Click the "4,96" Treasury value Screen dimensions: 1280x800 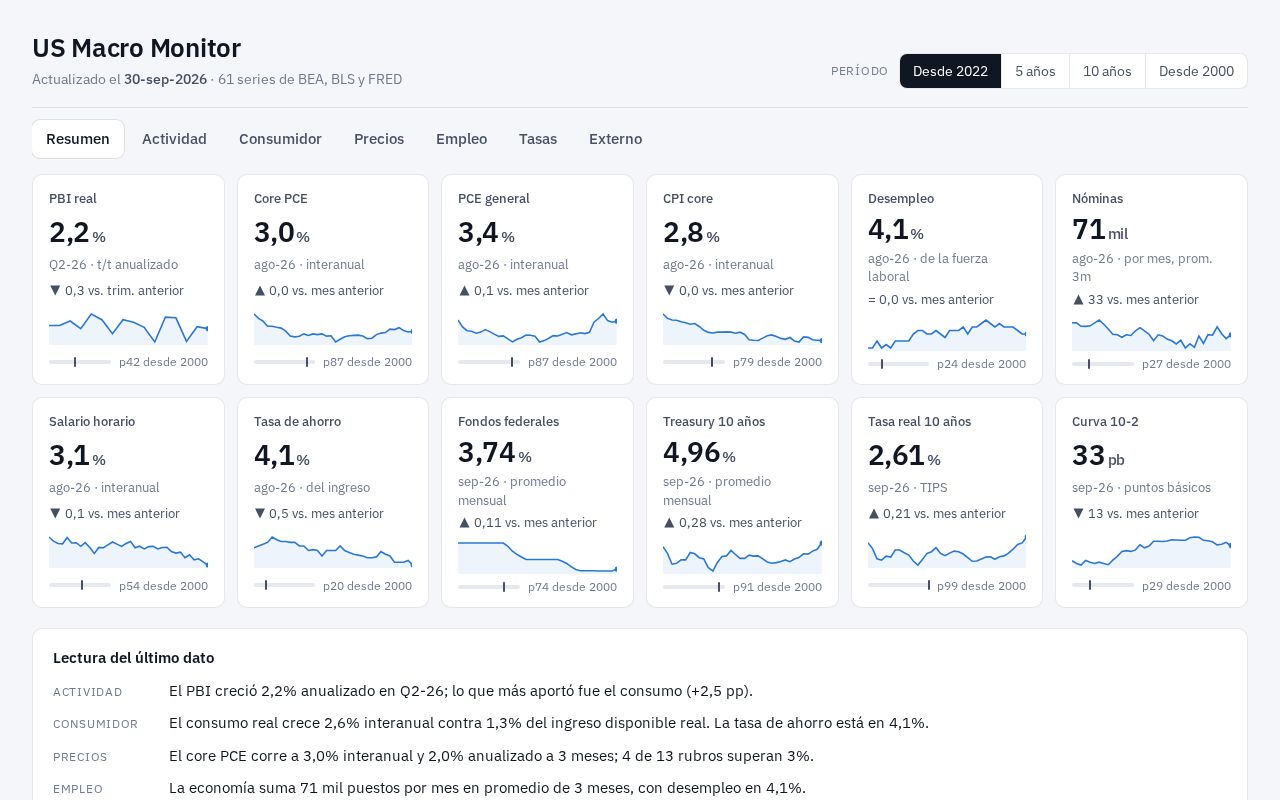point(692,452)
